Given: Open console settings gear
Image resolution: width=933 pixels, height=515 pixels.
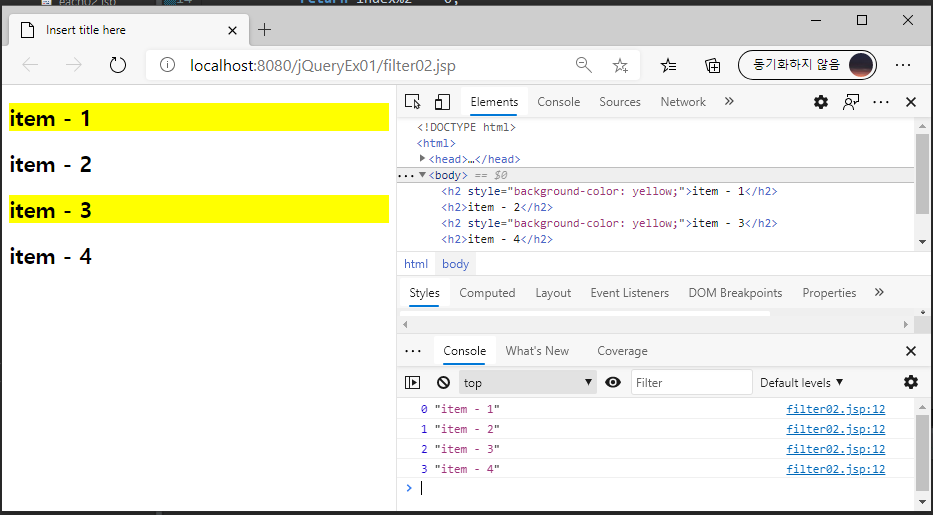Looking at the screenshot, I should coord(911,382).
